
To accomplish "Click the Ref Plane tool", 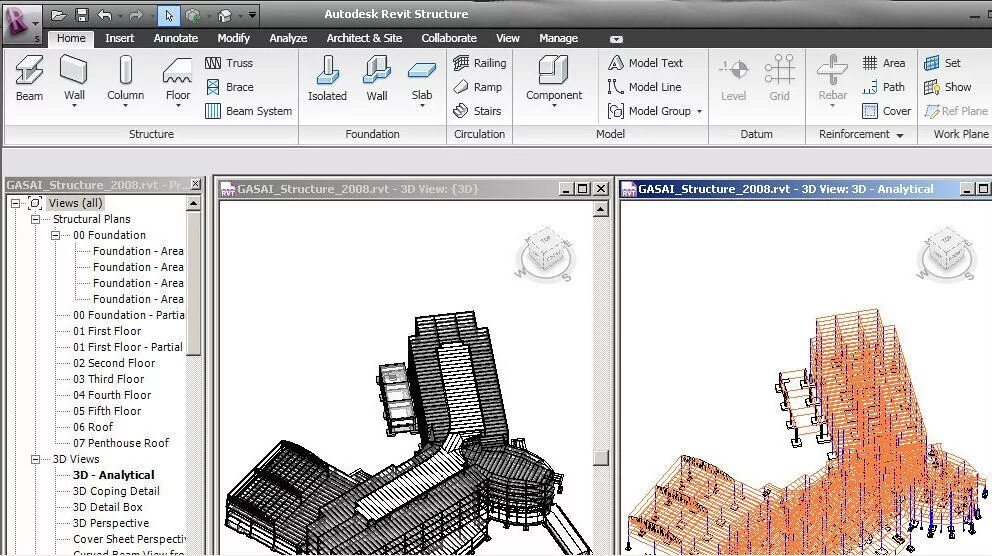I will click(x=956, y=111).
